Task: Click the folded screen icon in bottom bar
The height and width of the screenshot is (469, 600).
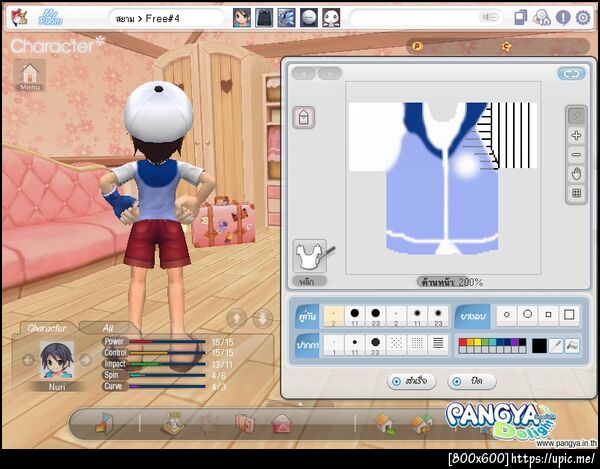Action: 104,423
